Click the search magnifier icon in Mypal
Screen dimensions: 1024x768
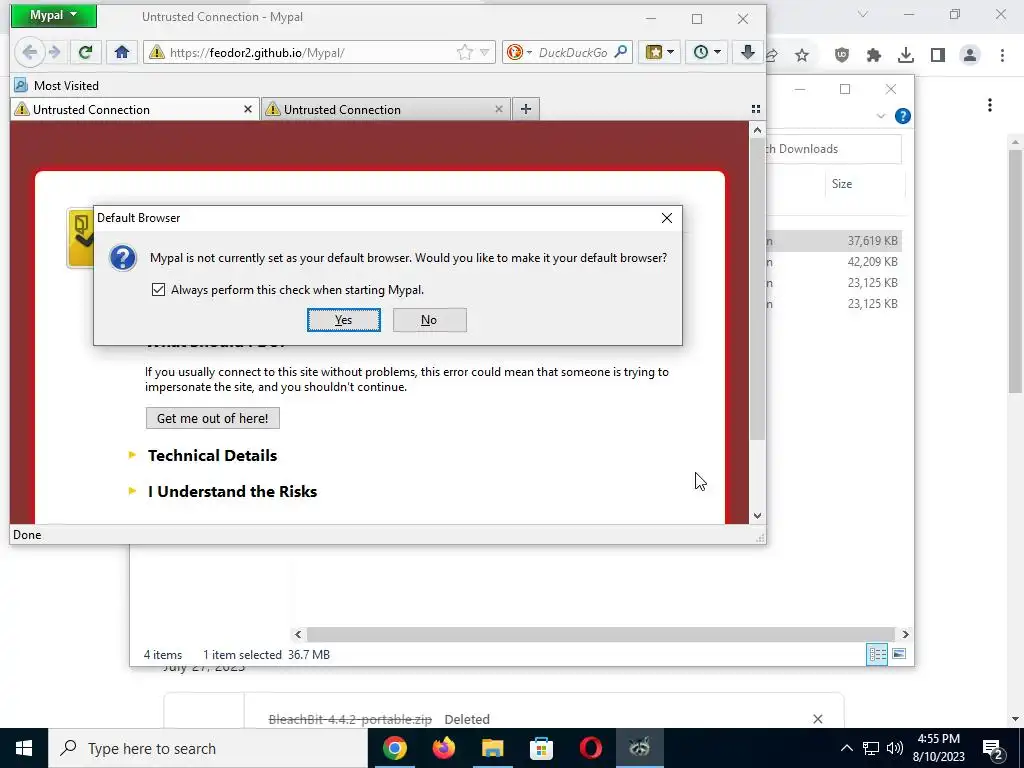pyautogui.click(x=621, y=52)
